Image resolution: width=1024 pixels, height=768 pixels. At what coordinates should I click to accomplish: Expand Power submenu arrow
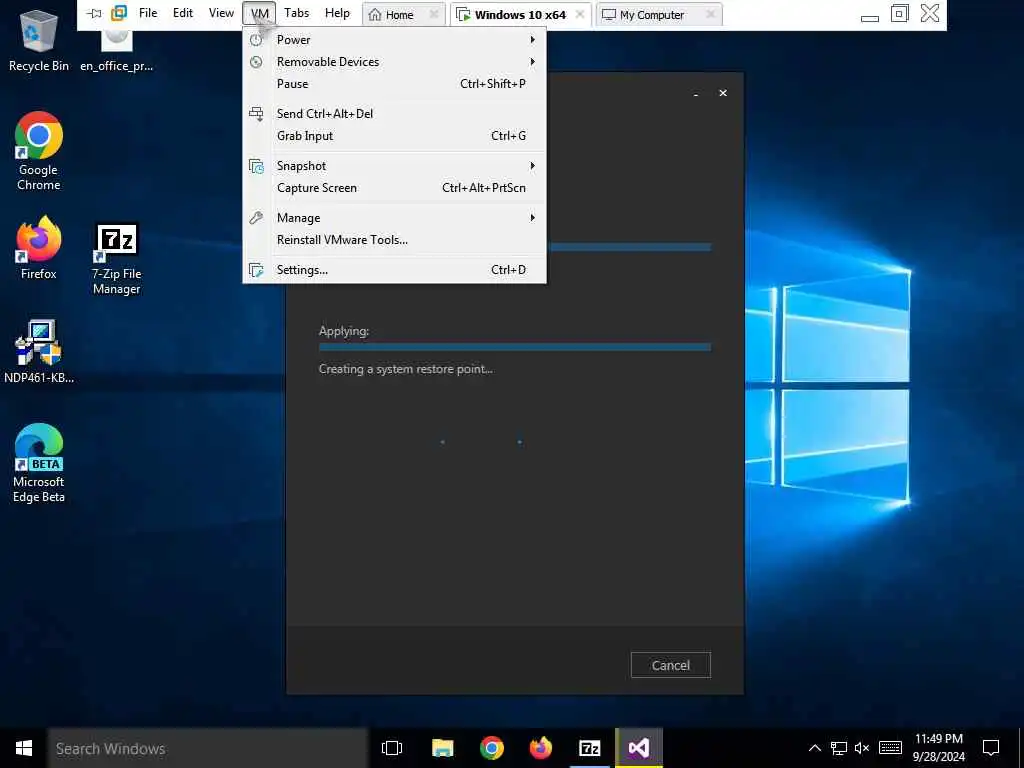[533, 40]
